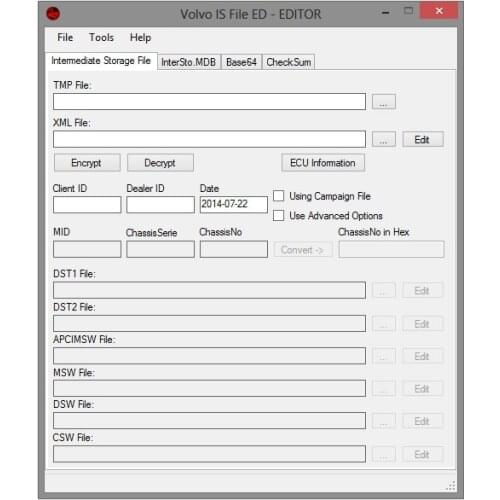
Task: Open ECU Information
Action: click(x=323, y=163)
